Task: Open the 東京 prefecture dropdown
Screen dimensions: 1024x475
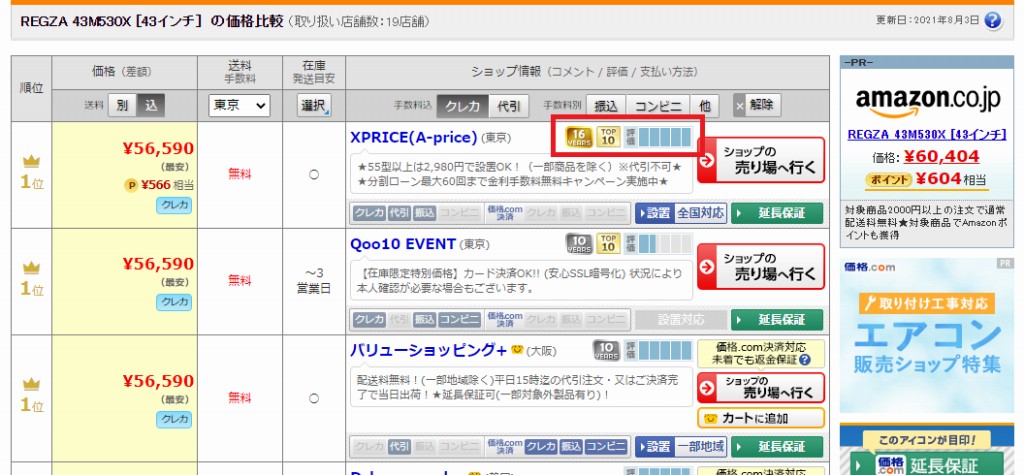Action: tap(239, 105)
